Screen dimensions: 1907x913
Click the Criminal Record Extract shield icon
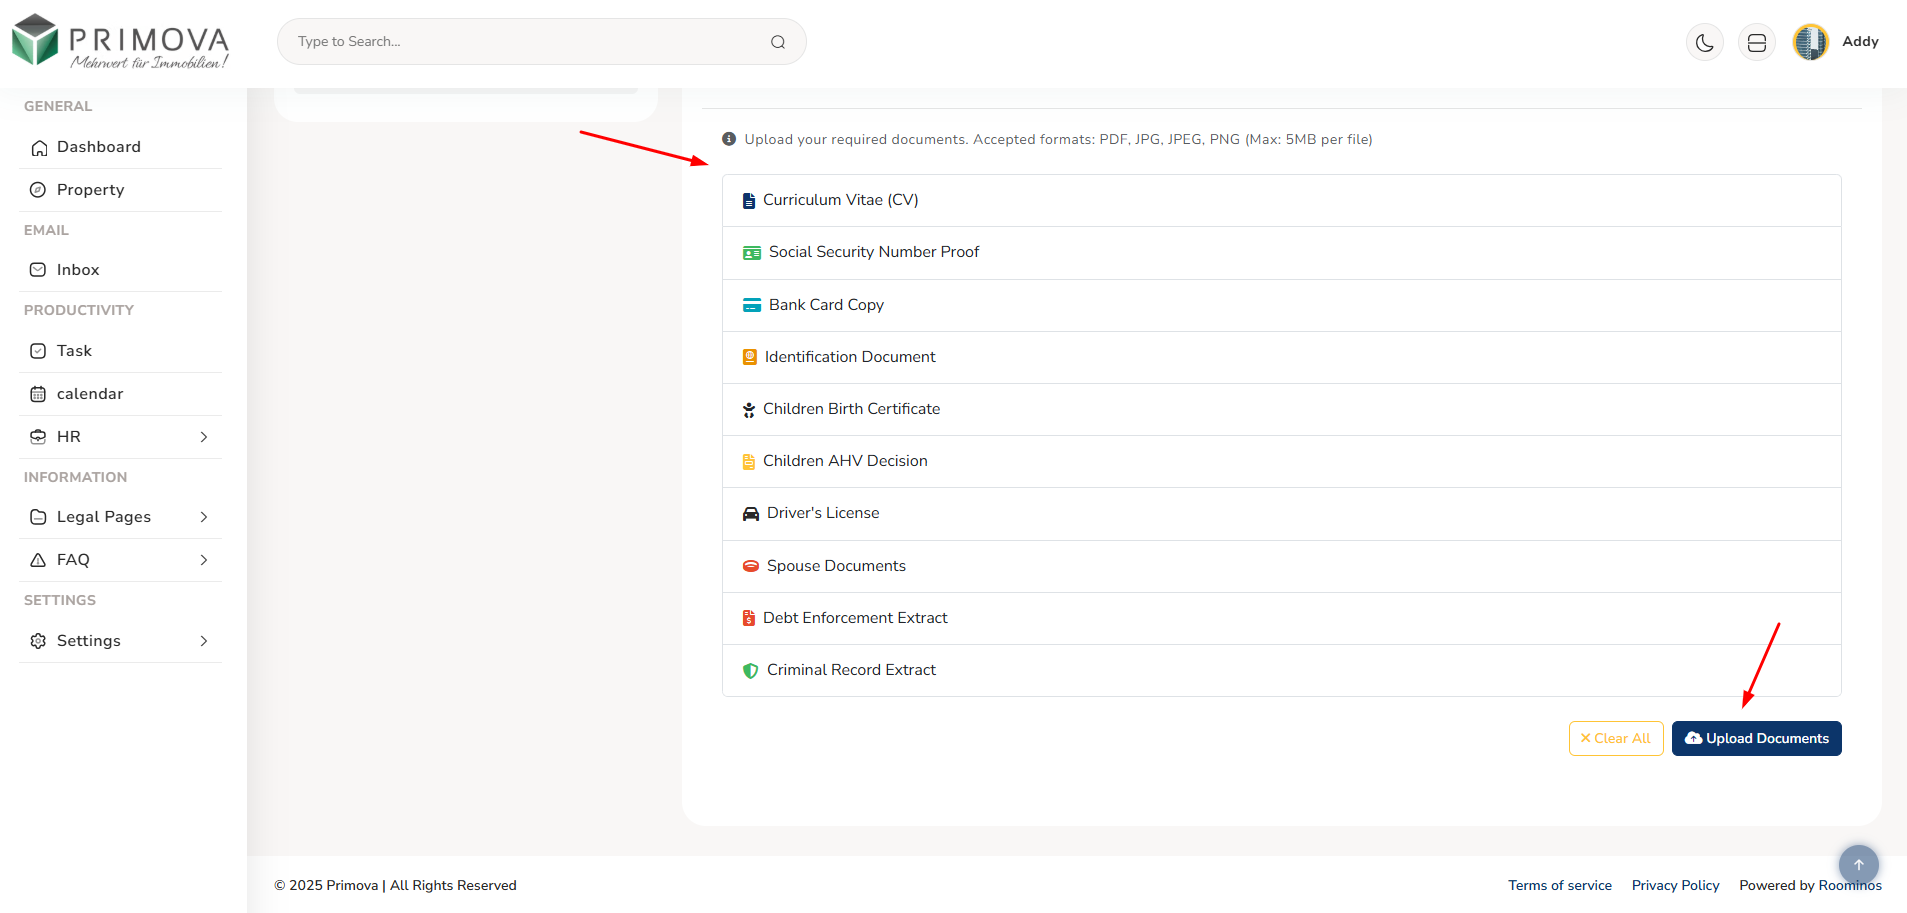click(x=751, y=671)
